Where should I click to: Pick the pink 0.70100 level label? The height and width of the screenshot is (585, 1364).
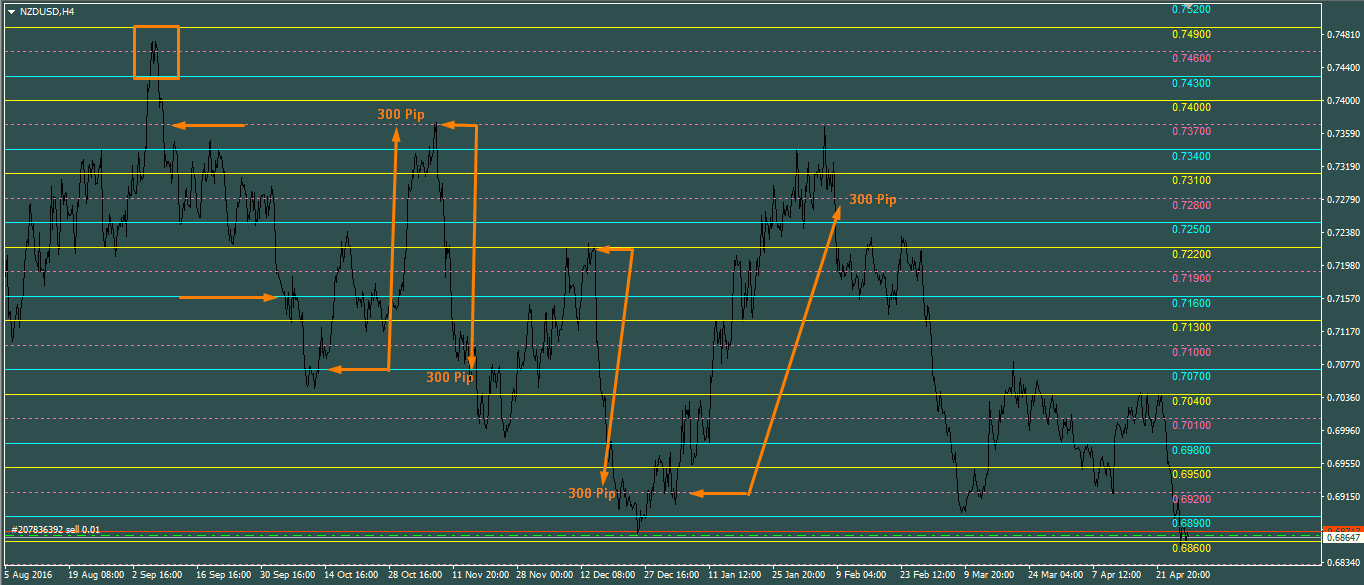tap(1191, 426)
